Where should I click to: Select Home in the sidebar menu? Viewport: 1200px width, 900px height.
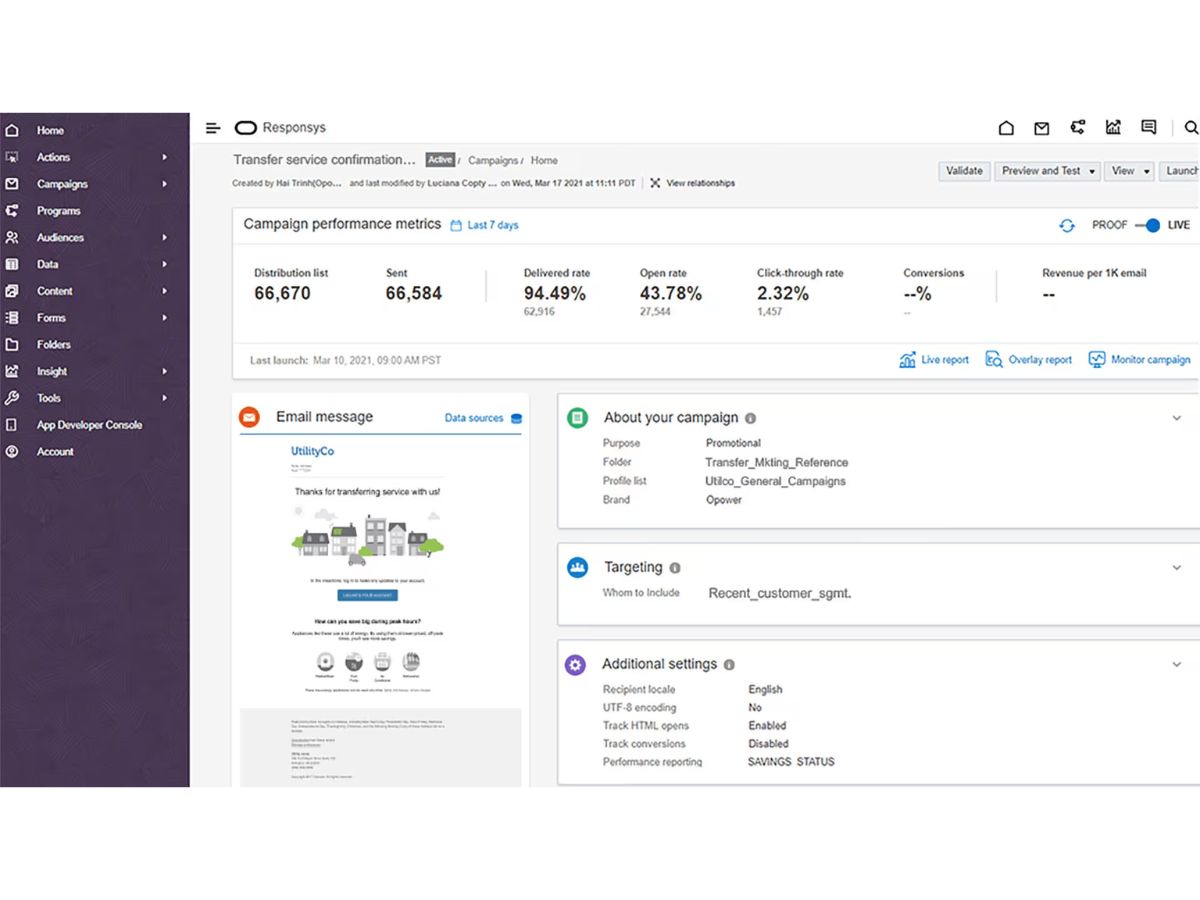(50, 130)
